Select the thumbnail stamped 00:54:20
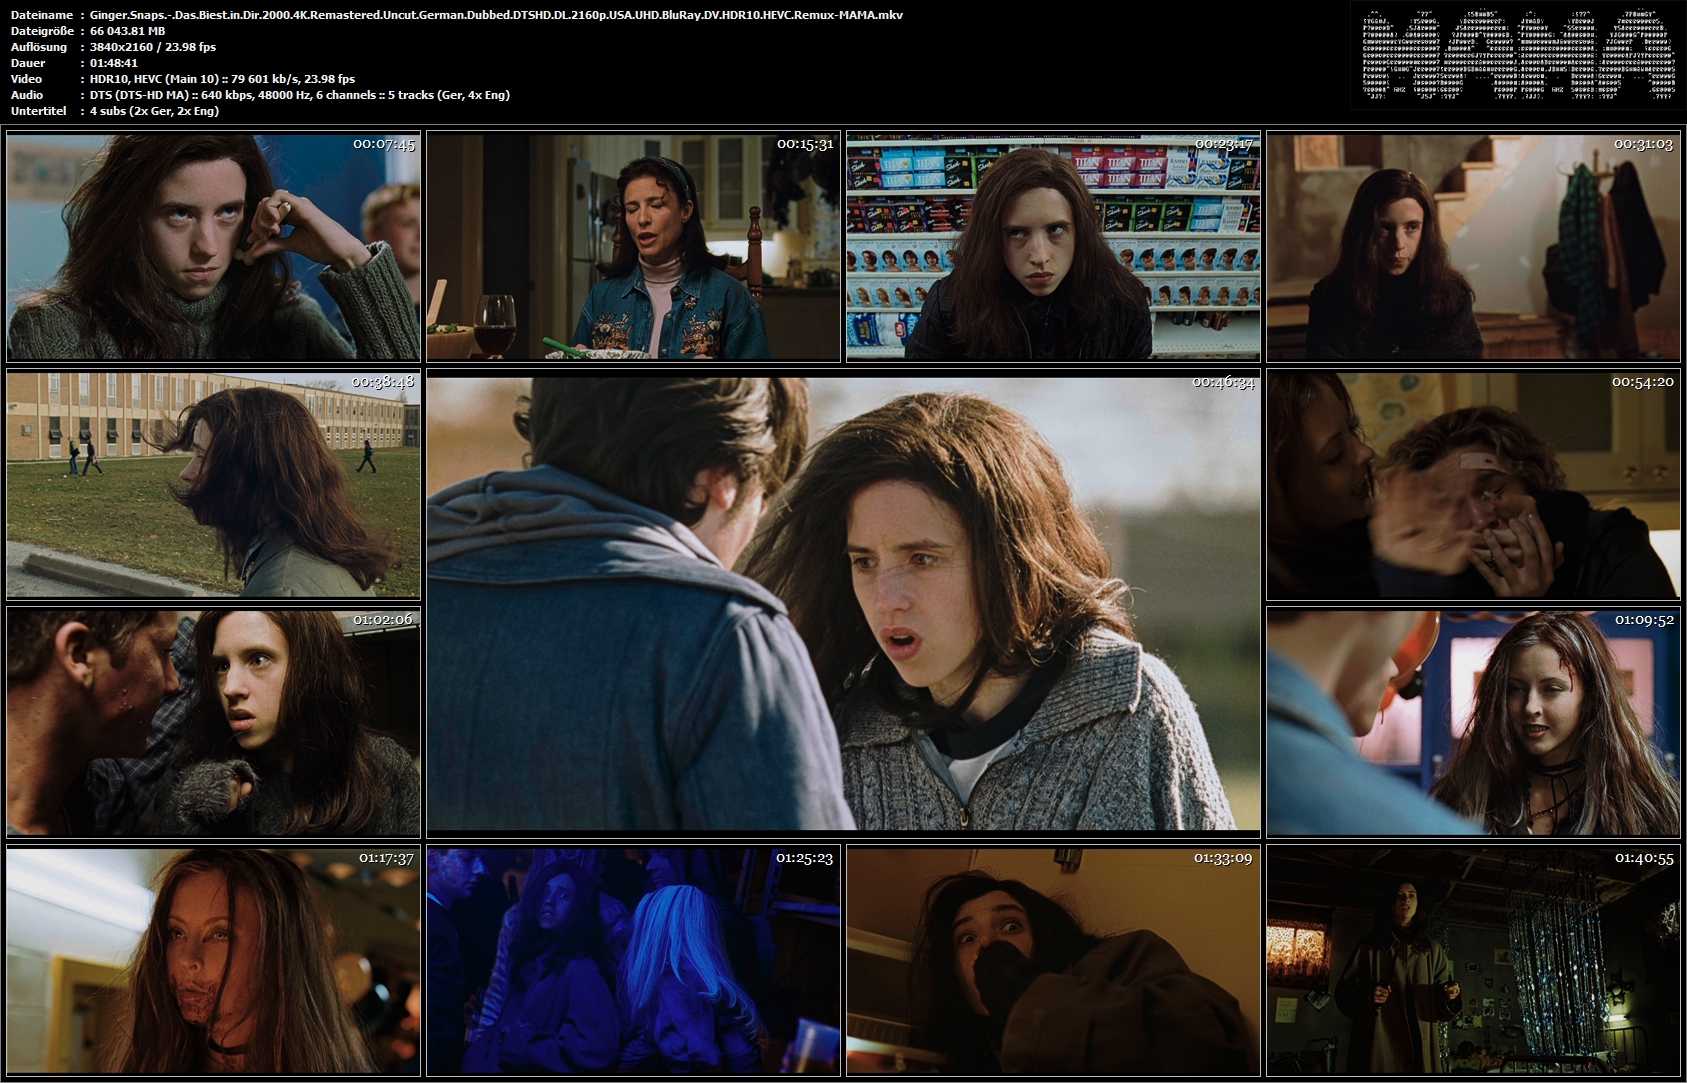1687x1083 pixels. click(1473, 485)
